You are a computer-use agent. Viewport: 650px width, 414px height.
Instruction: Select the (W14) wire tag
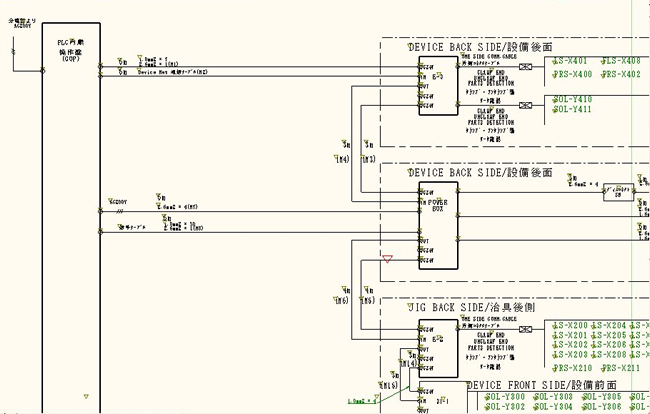(407, 363)
